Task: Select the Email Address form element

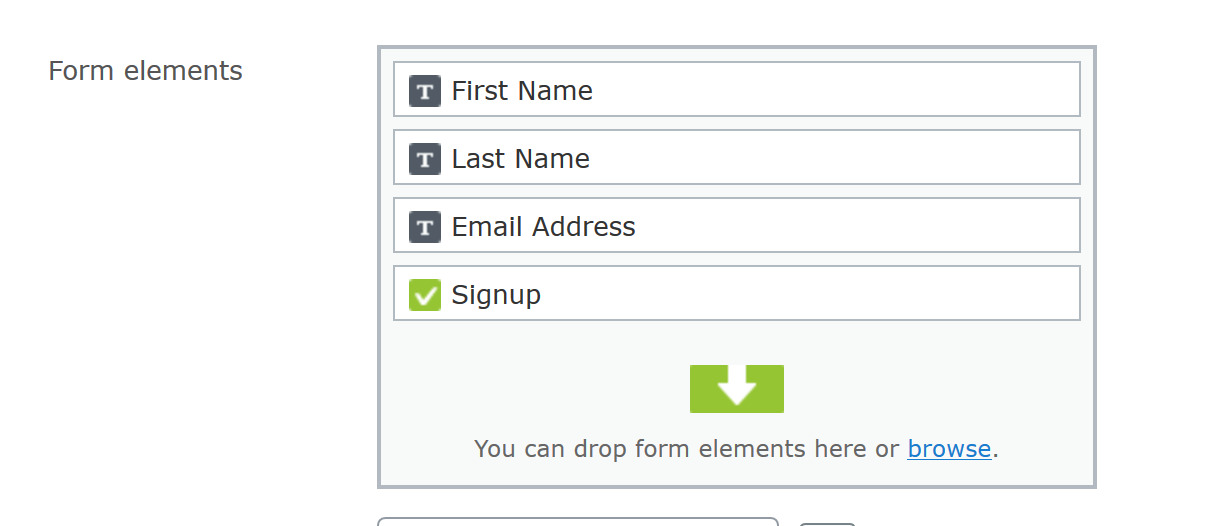Action: click(x=543, y=227)
